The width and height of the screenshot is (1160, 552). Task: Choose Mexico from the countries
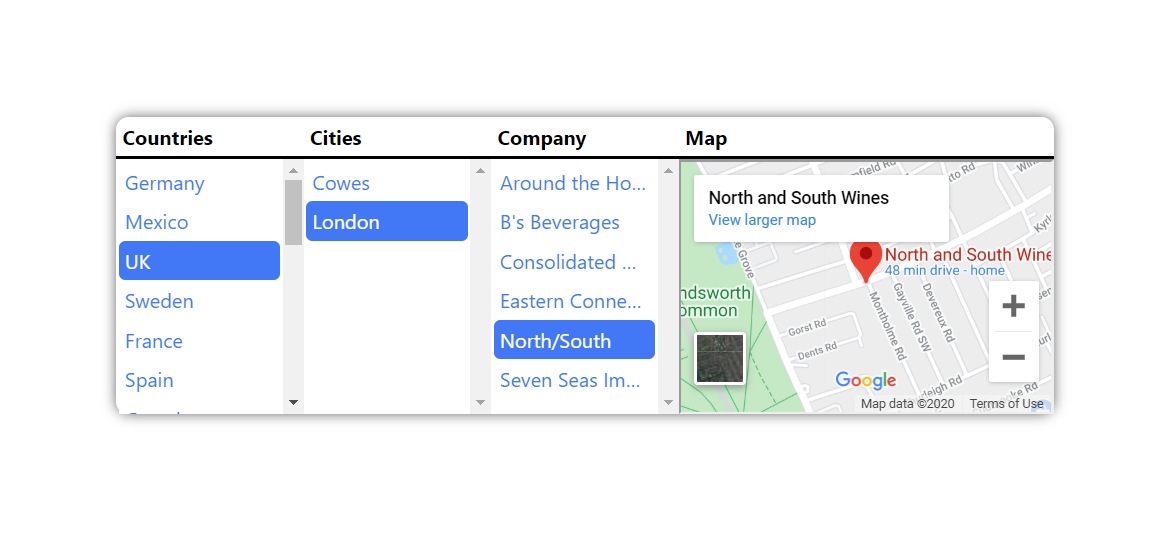point(157,222)
